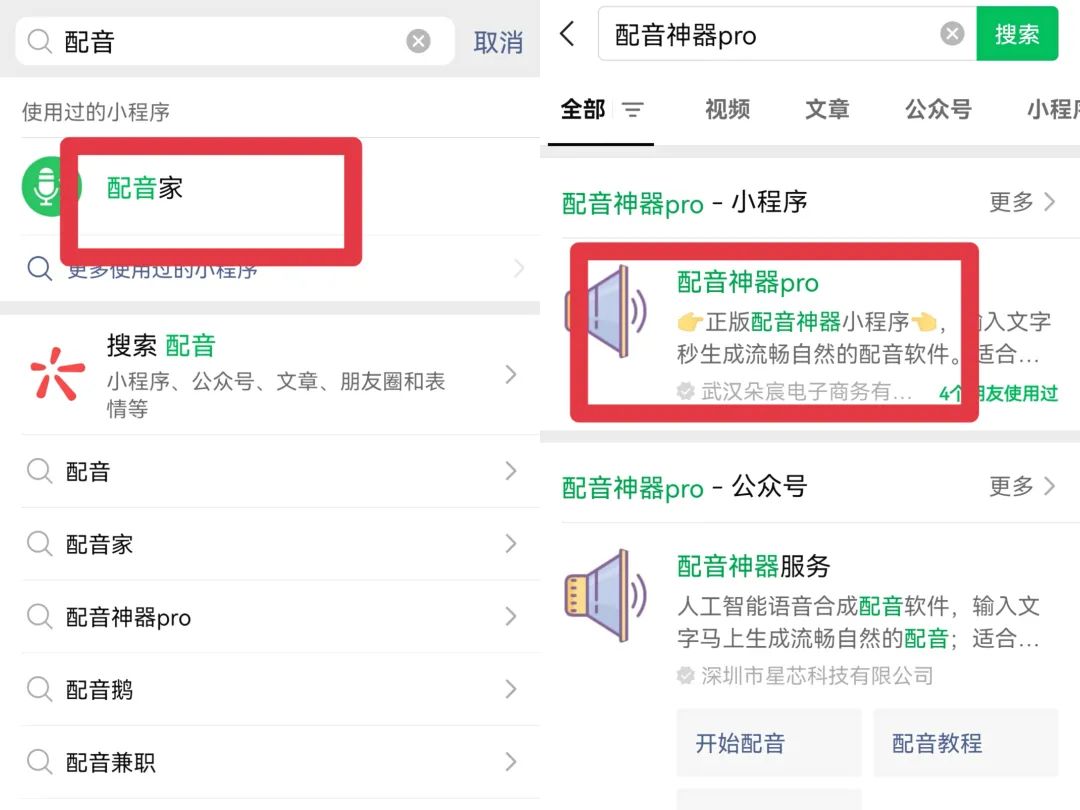This screenshot has height=810, width=1080.
Task: Clear the 配音 search field text
Action: (418, 41)
